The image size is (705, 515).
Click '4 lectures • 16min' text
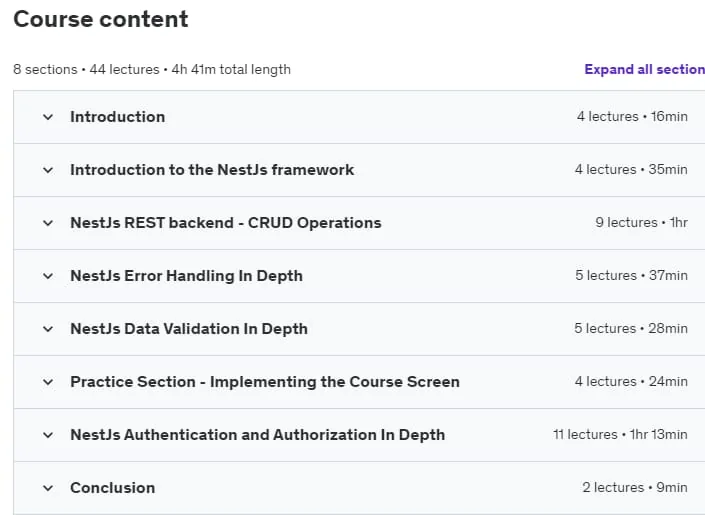point(632,116)
